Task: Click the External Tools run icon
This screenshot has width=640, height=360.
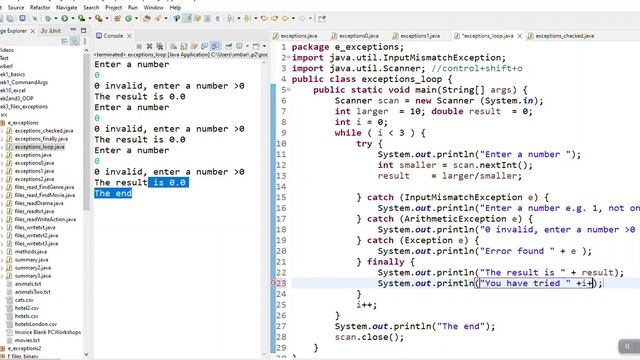Action: click(98, 18)
